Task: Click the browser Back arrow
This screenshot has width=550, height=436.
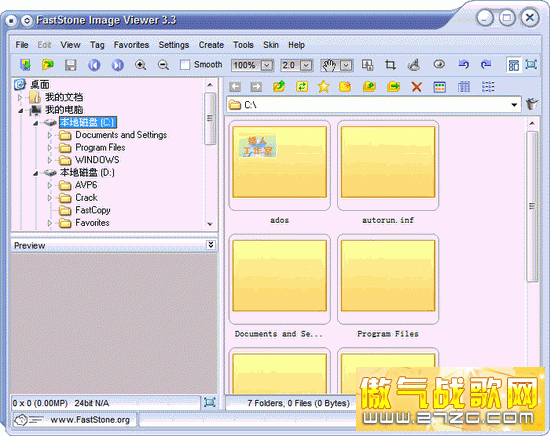Action: click(x=235, y=87)
